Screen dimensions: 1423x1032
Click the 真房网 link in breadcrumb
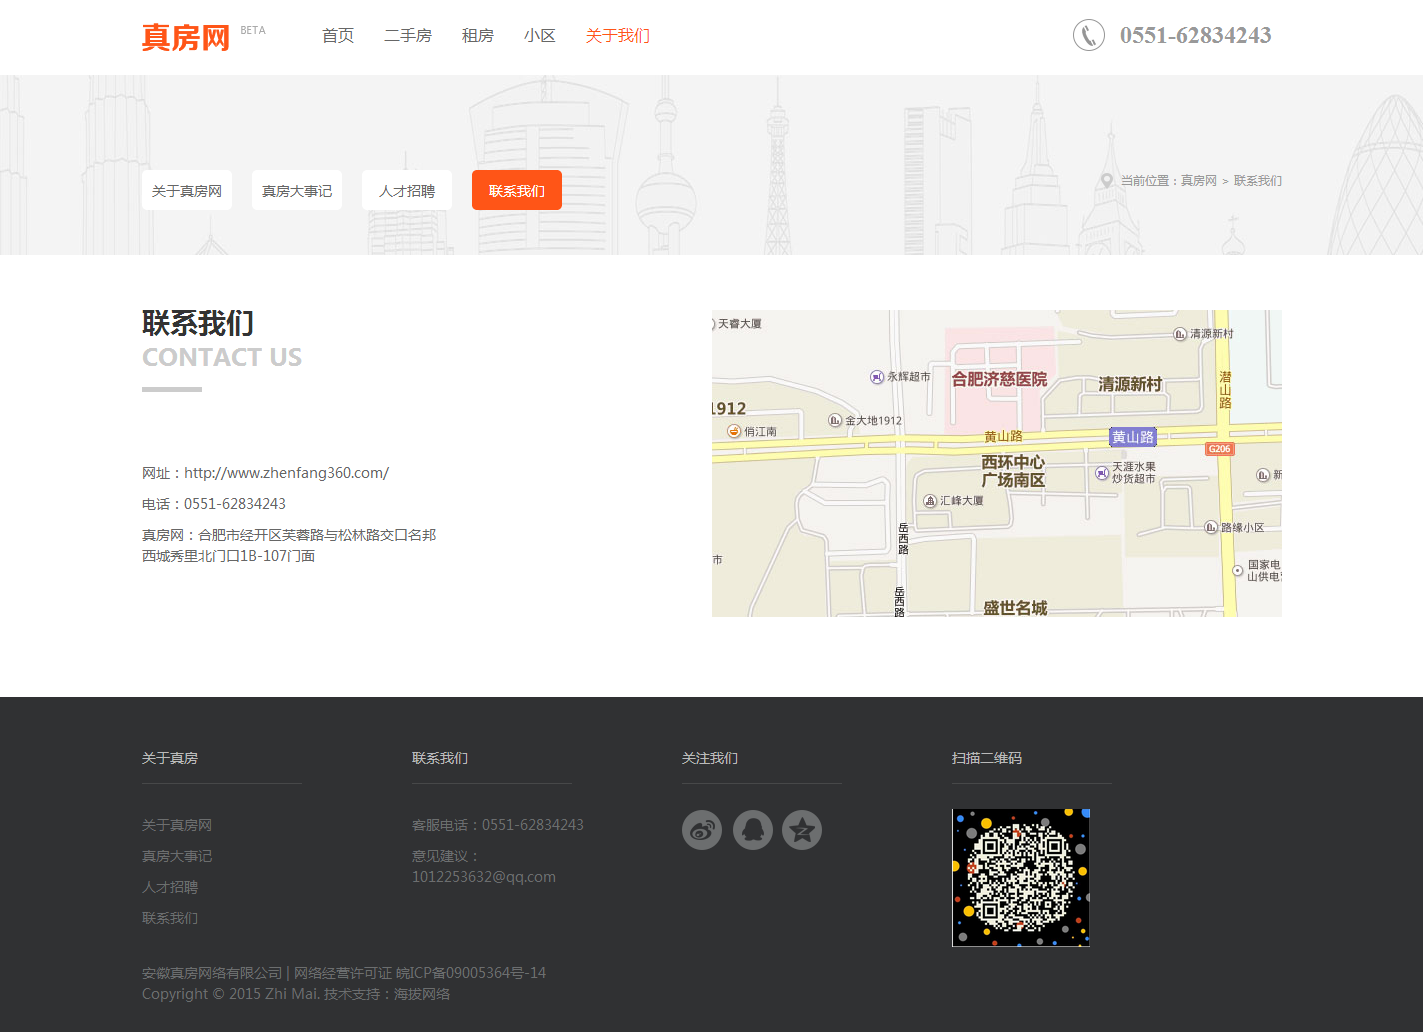point(1198,181)
